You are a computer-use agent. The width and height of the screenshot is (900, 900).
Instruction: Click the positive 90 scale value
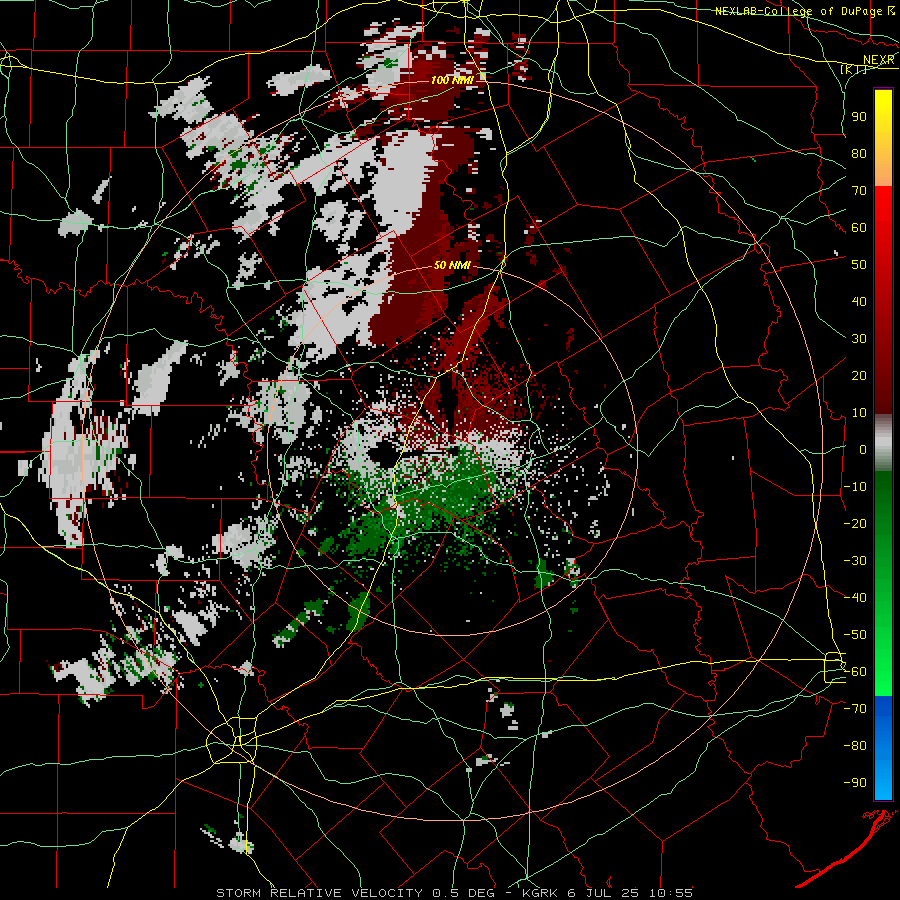[x=859, y=117]
